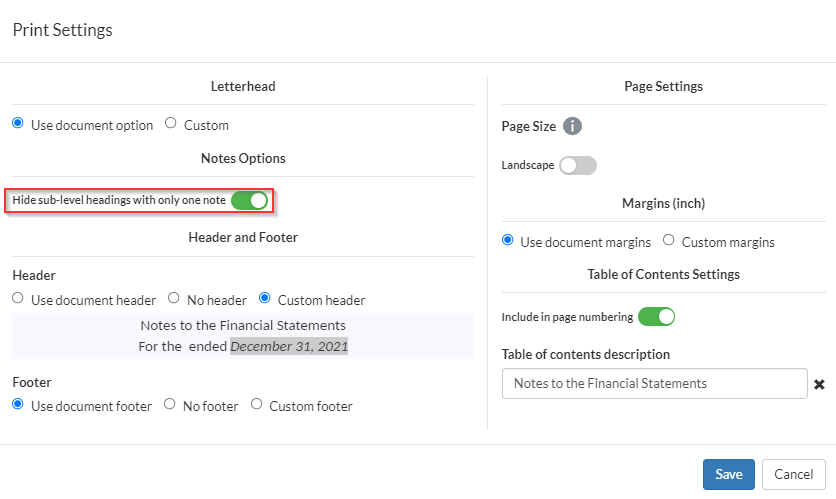Select Custom footer radio button

(x=257, y=405)
